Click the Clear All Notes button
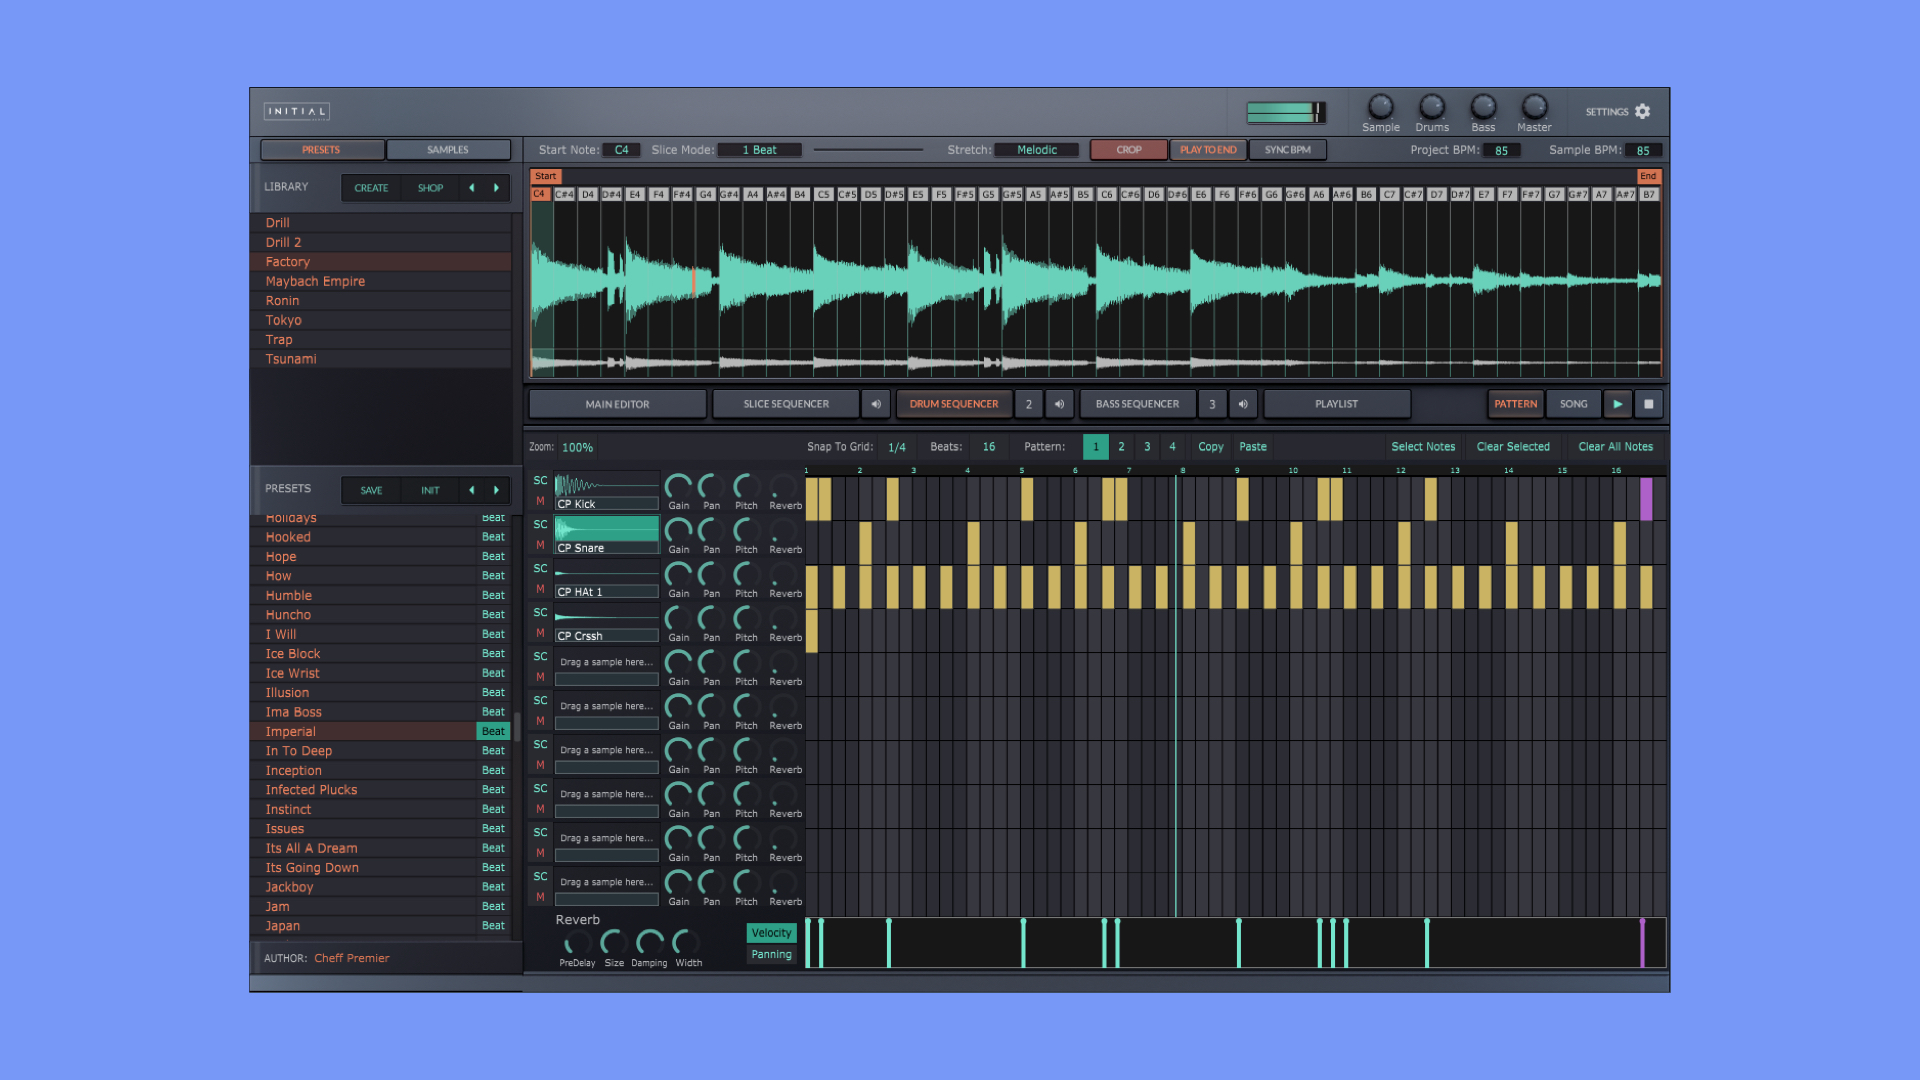 (1615, 447)
